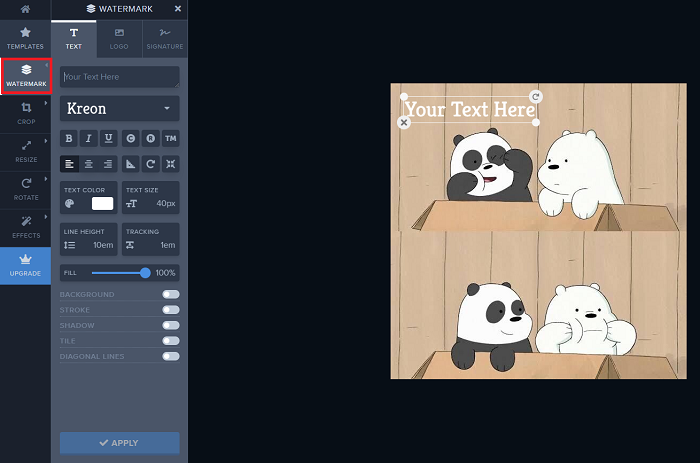Expand the Effects submenu arrow
The width and height of the screenshot is (700, 463).
tap(46, 217)
